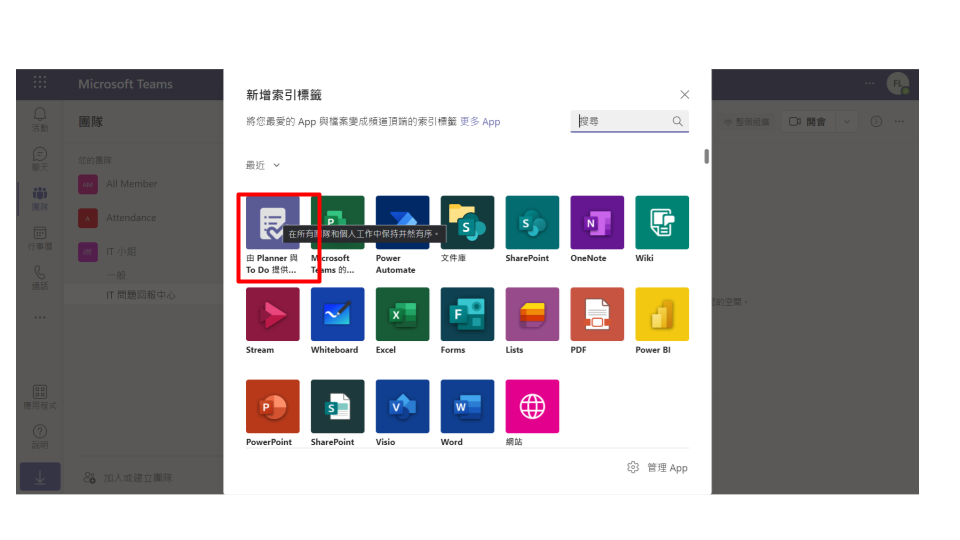Expand the 最近 sort dropdown
Viewport: 960px width, 540px height.
(263, 165)
